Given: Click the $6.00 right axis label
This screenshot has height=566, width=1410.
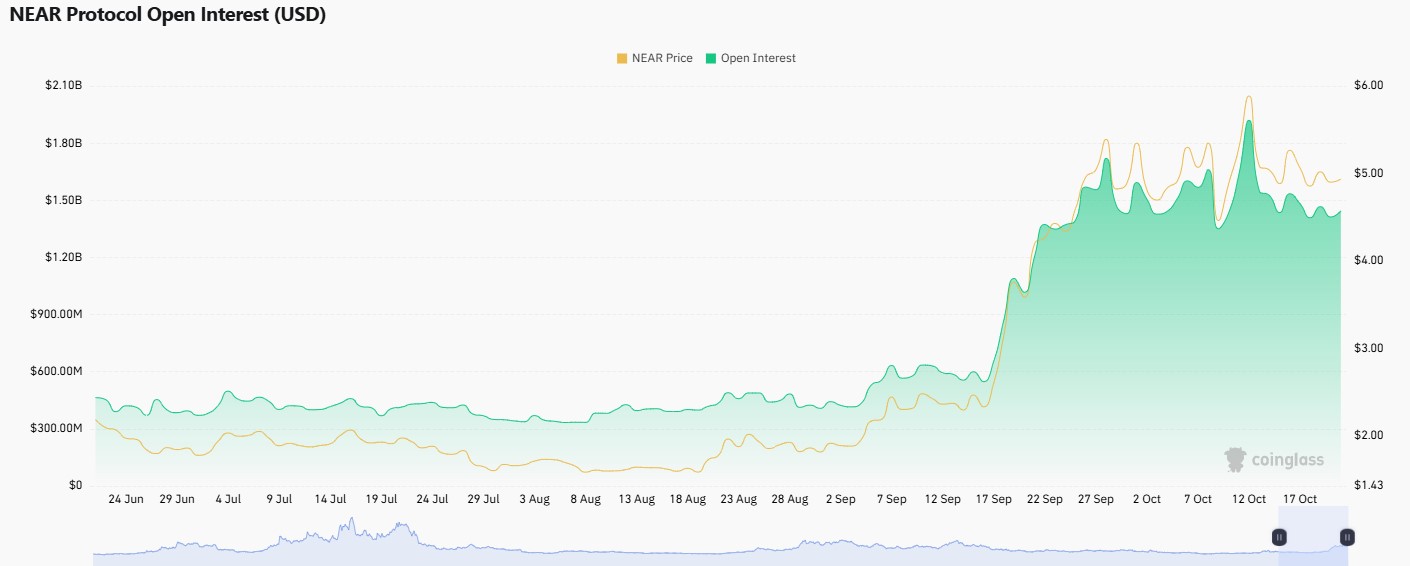Looking at the screenshot, I should pos(1368,86).
